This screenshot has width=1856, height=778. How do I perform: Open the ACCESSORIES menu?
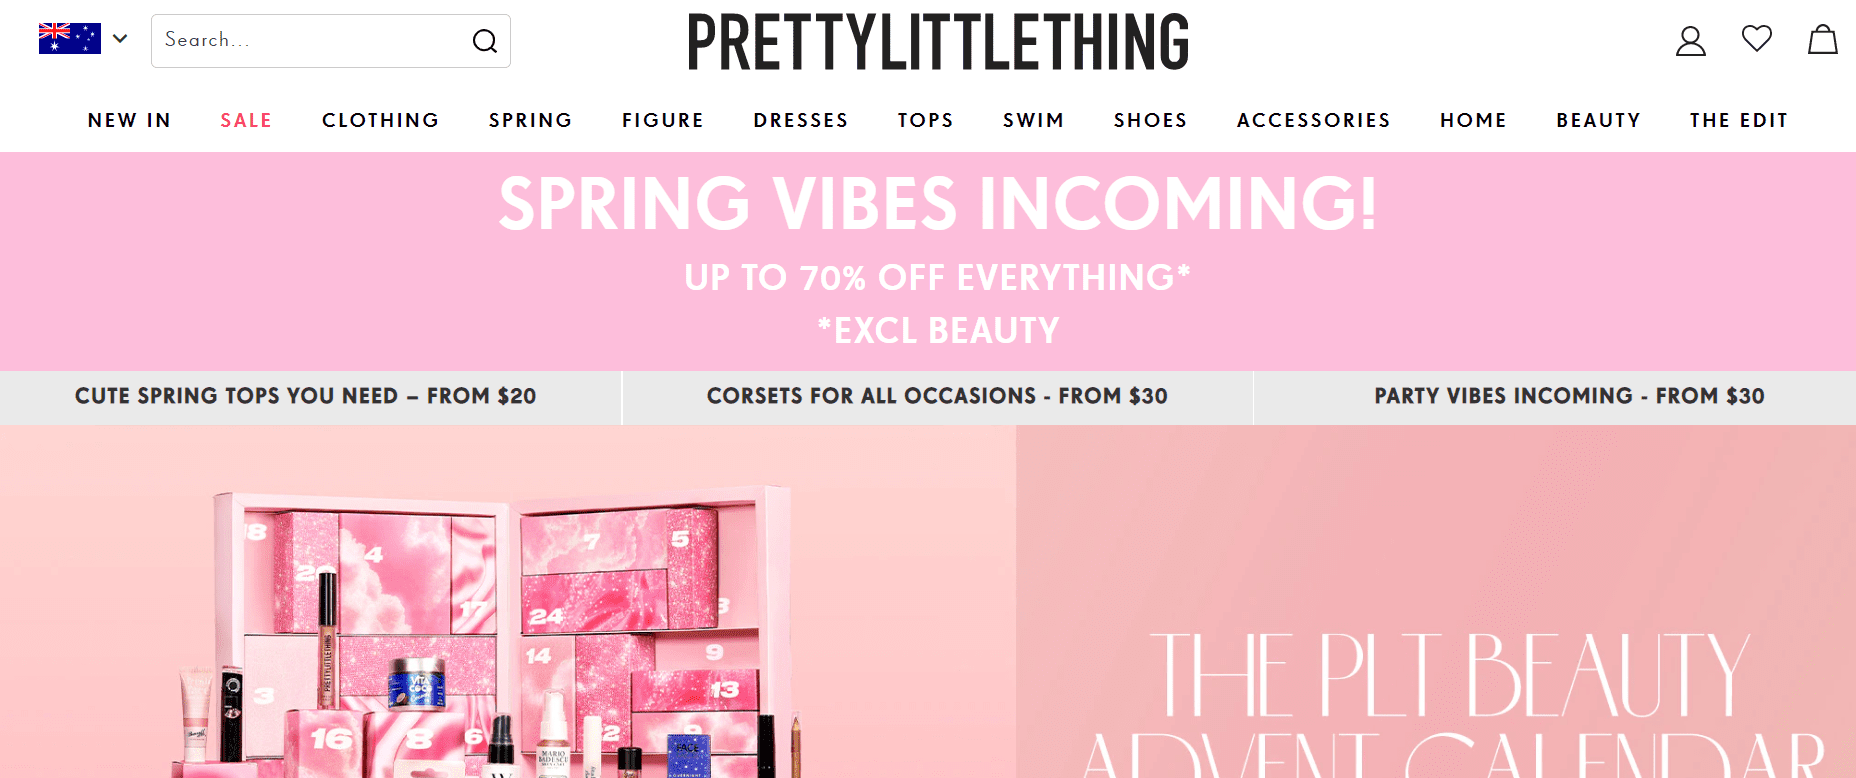(x=1314, y=120)
